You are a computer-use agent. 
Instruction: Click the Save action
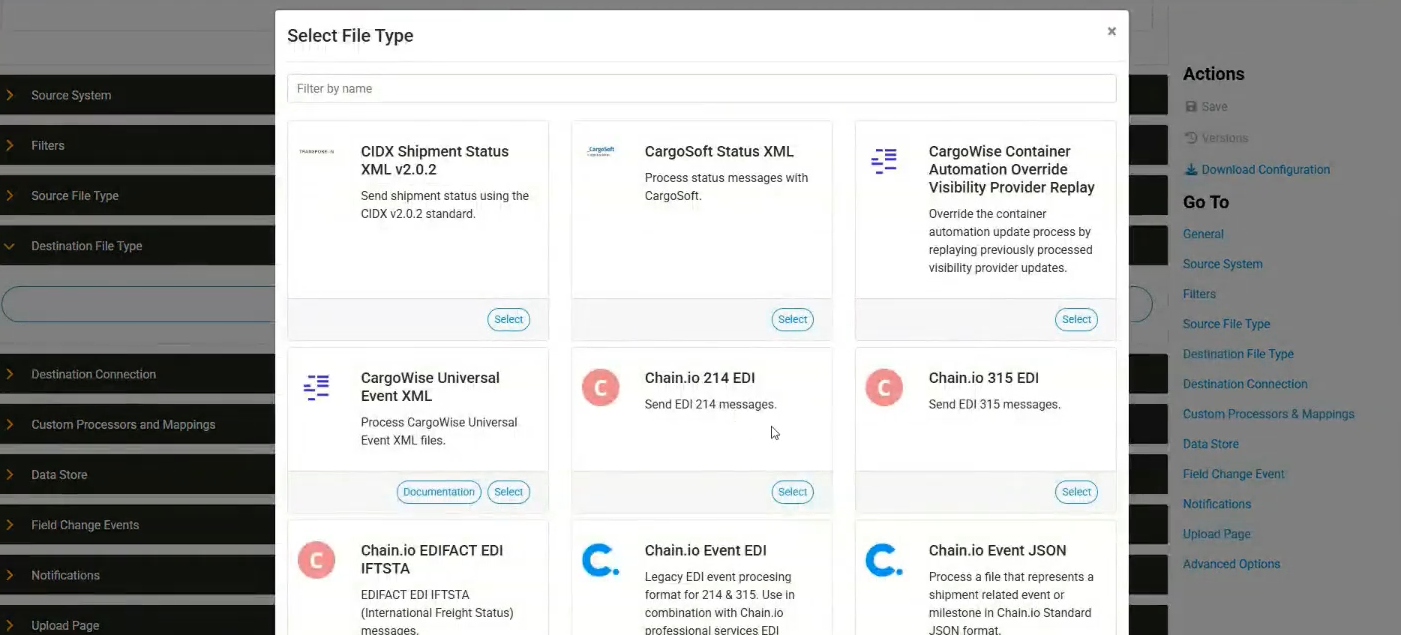pos(1214,106)
